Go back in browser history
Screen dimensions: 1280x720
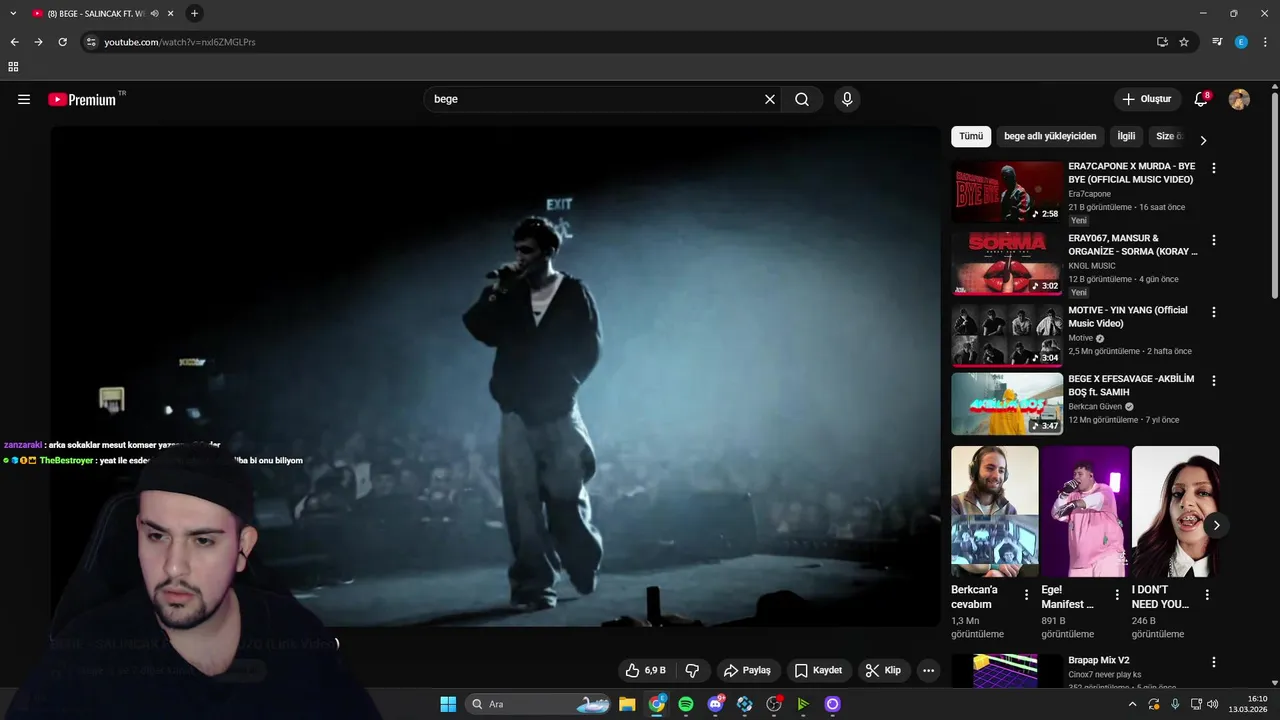tap(14, 42)
